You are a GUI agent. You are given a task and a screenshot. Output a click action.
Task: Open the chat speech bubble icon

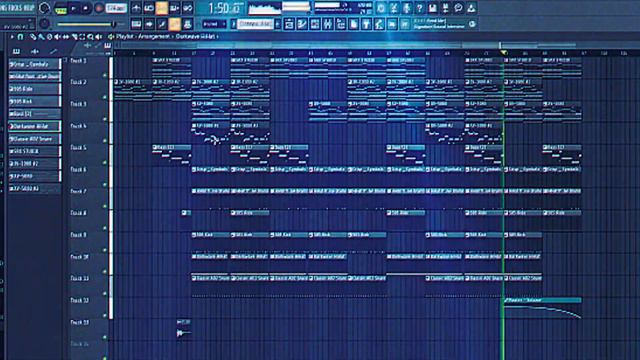458,8
